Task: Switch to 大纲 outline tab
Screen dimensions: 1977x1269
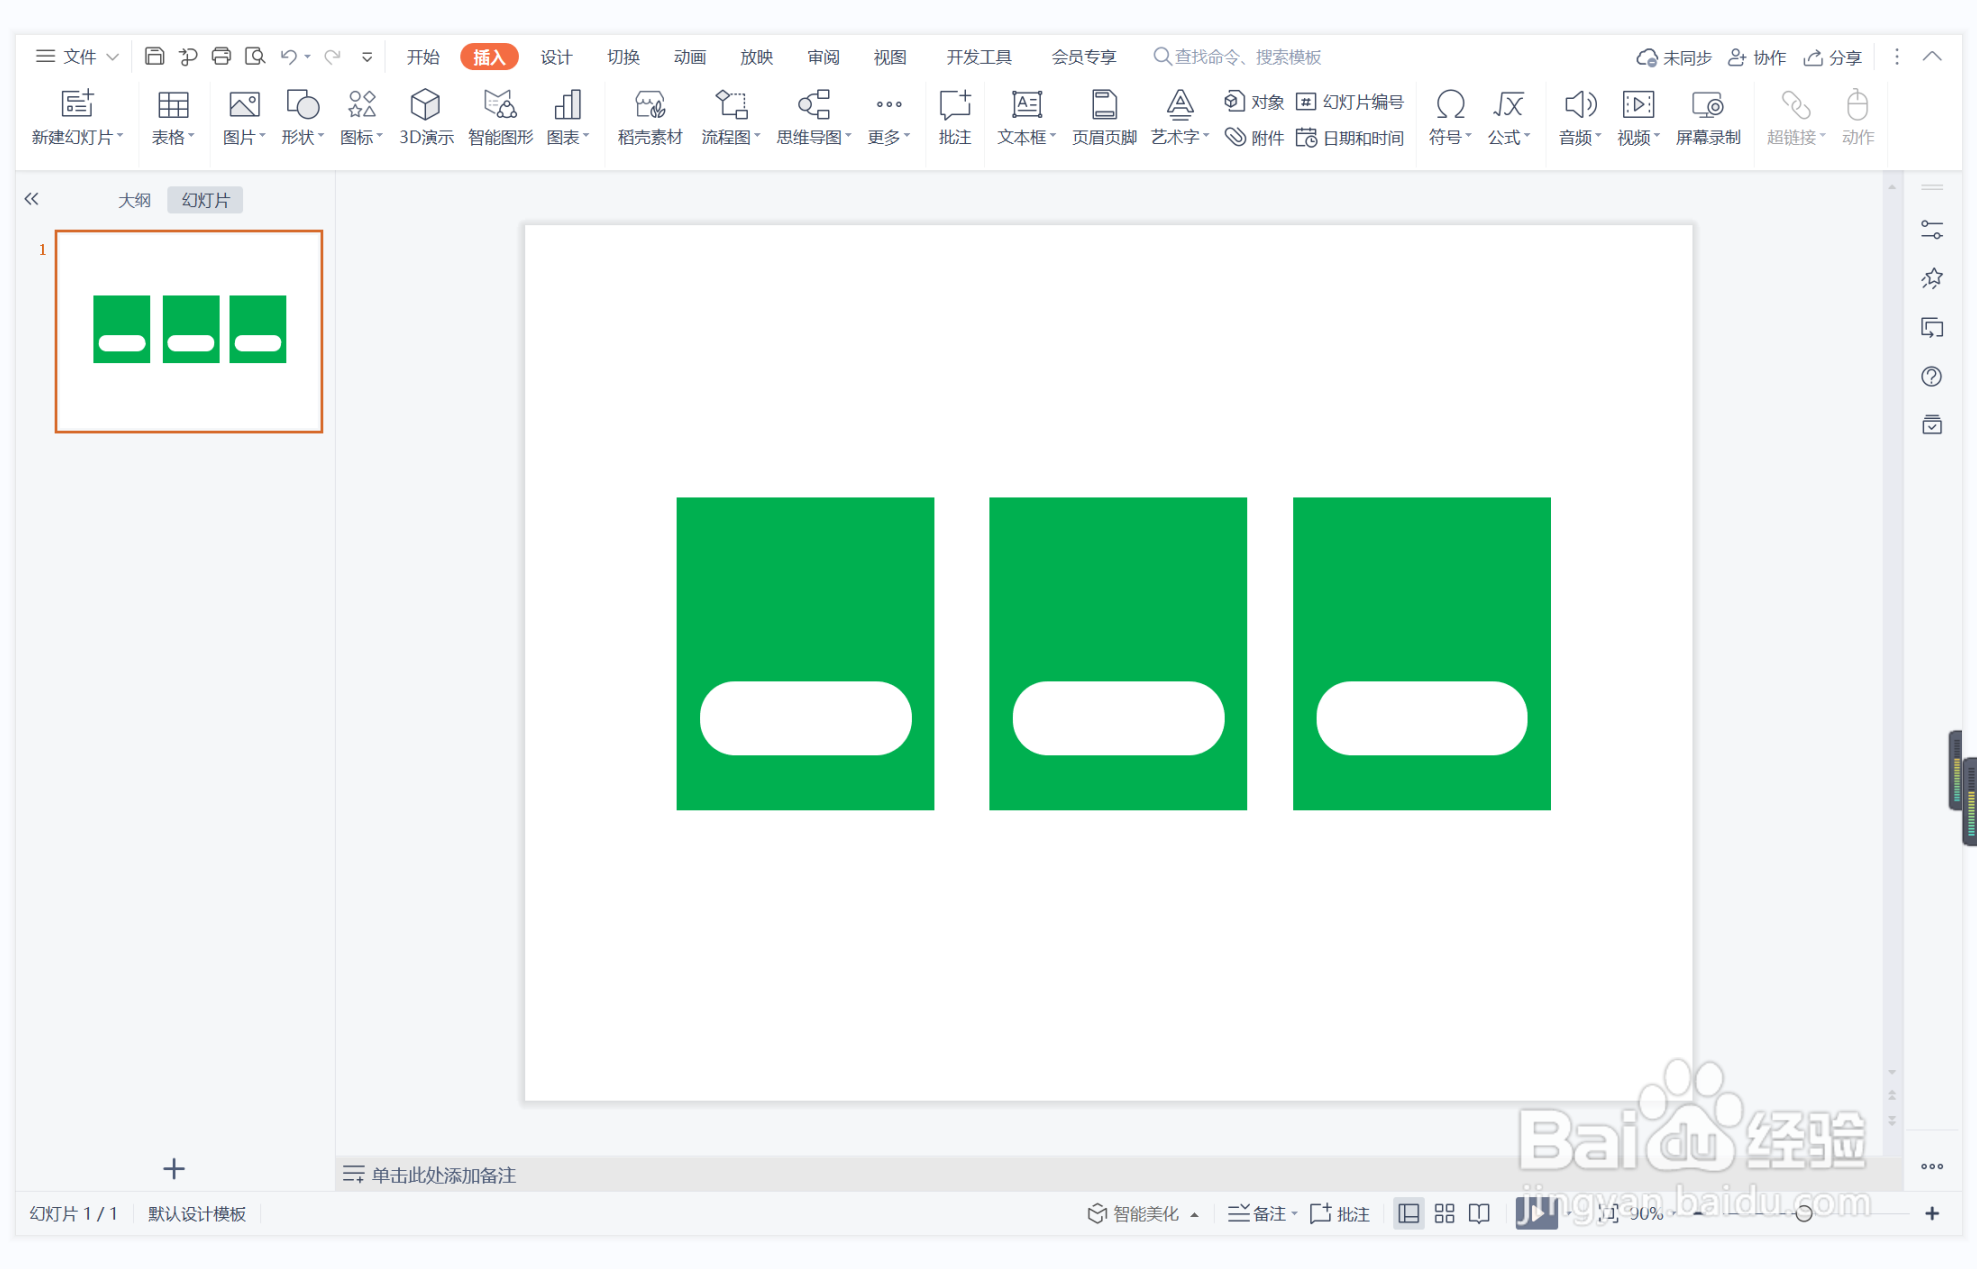Action: (x=134, y=200)
